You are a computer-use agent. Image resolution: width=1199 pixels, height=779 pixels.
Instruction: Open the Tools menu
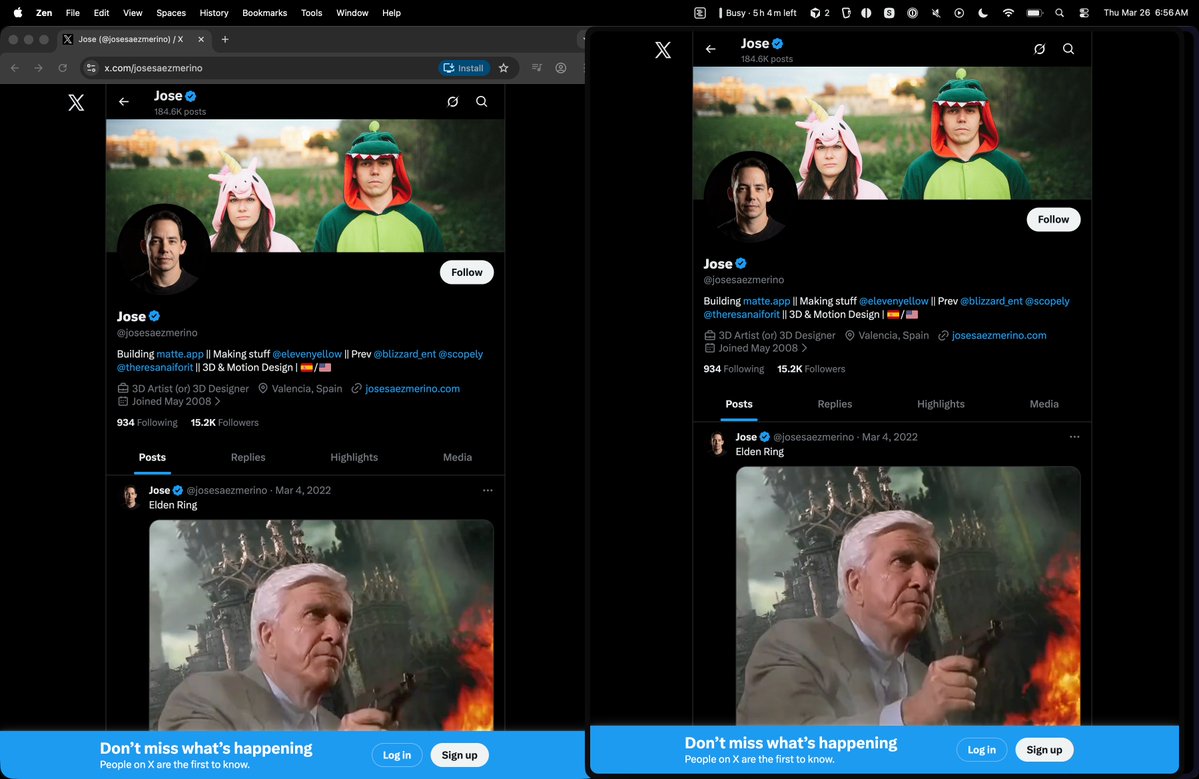311,13
